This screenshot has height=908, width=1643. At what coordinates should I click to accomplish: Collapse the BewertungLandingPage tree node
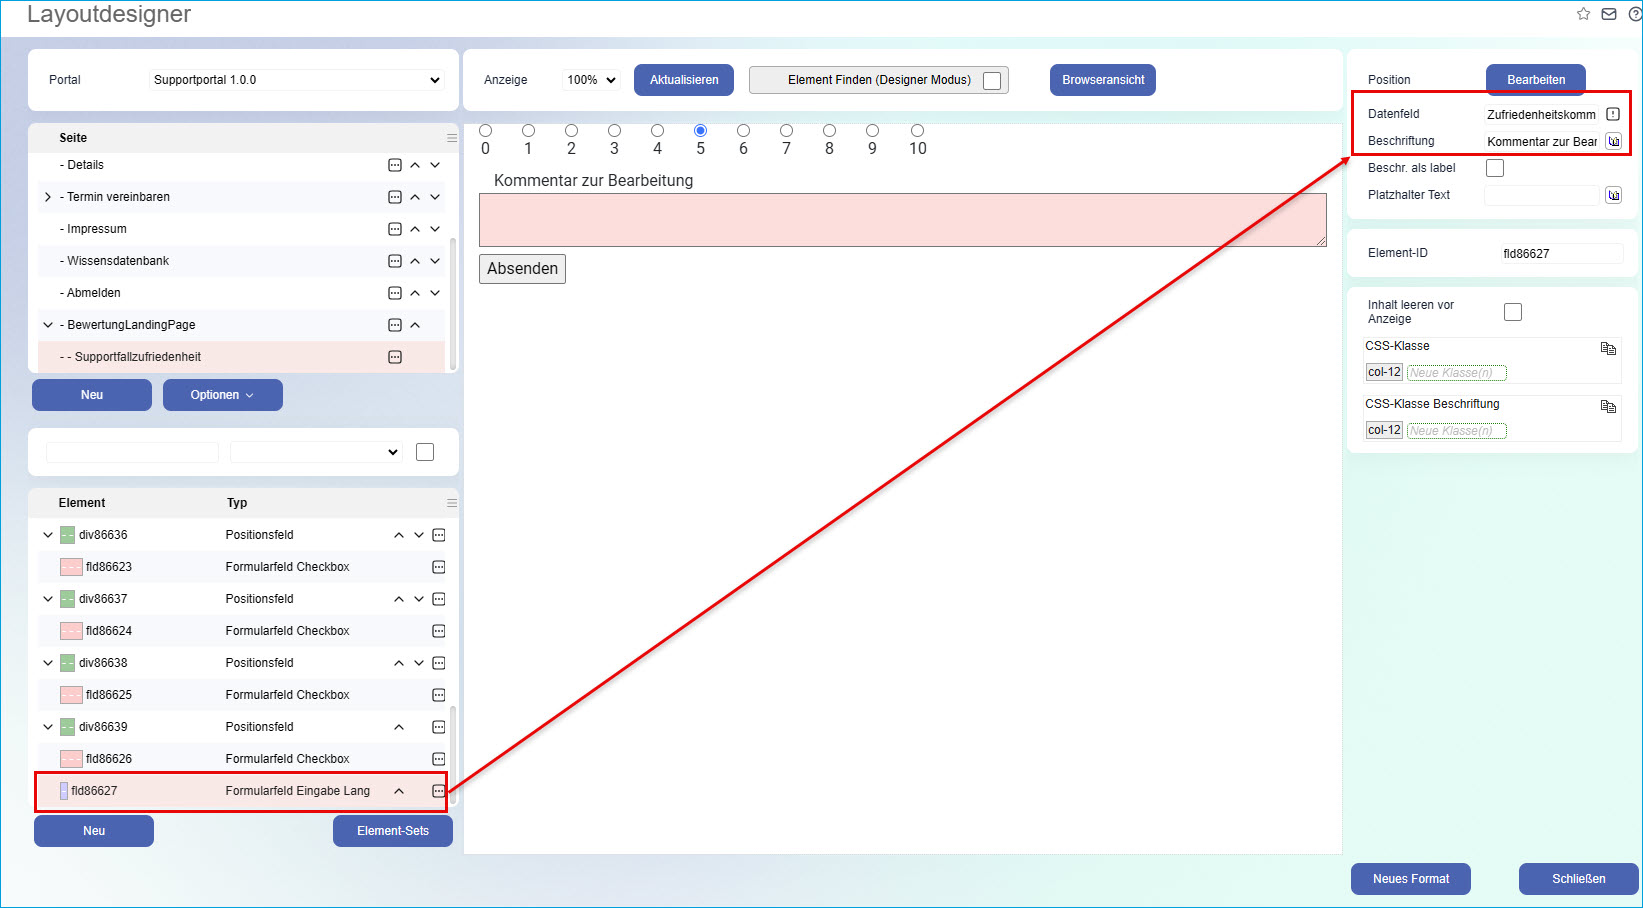point(48,325)
